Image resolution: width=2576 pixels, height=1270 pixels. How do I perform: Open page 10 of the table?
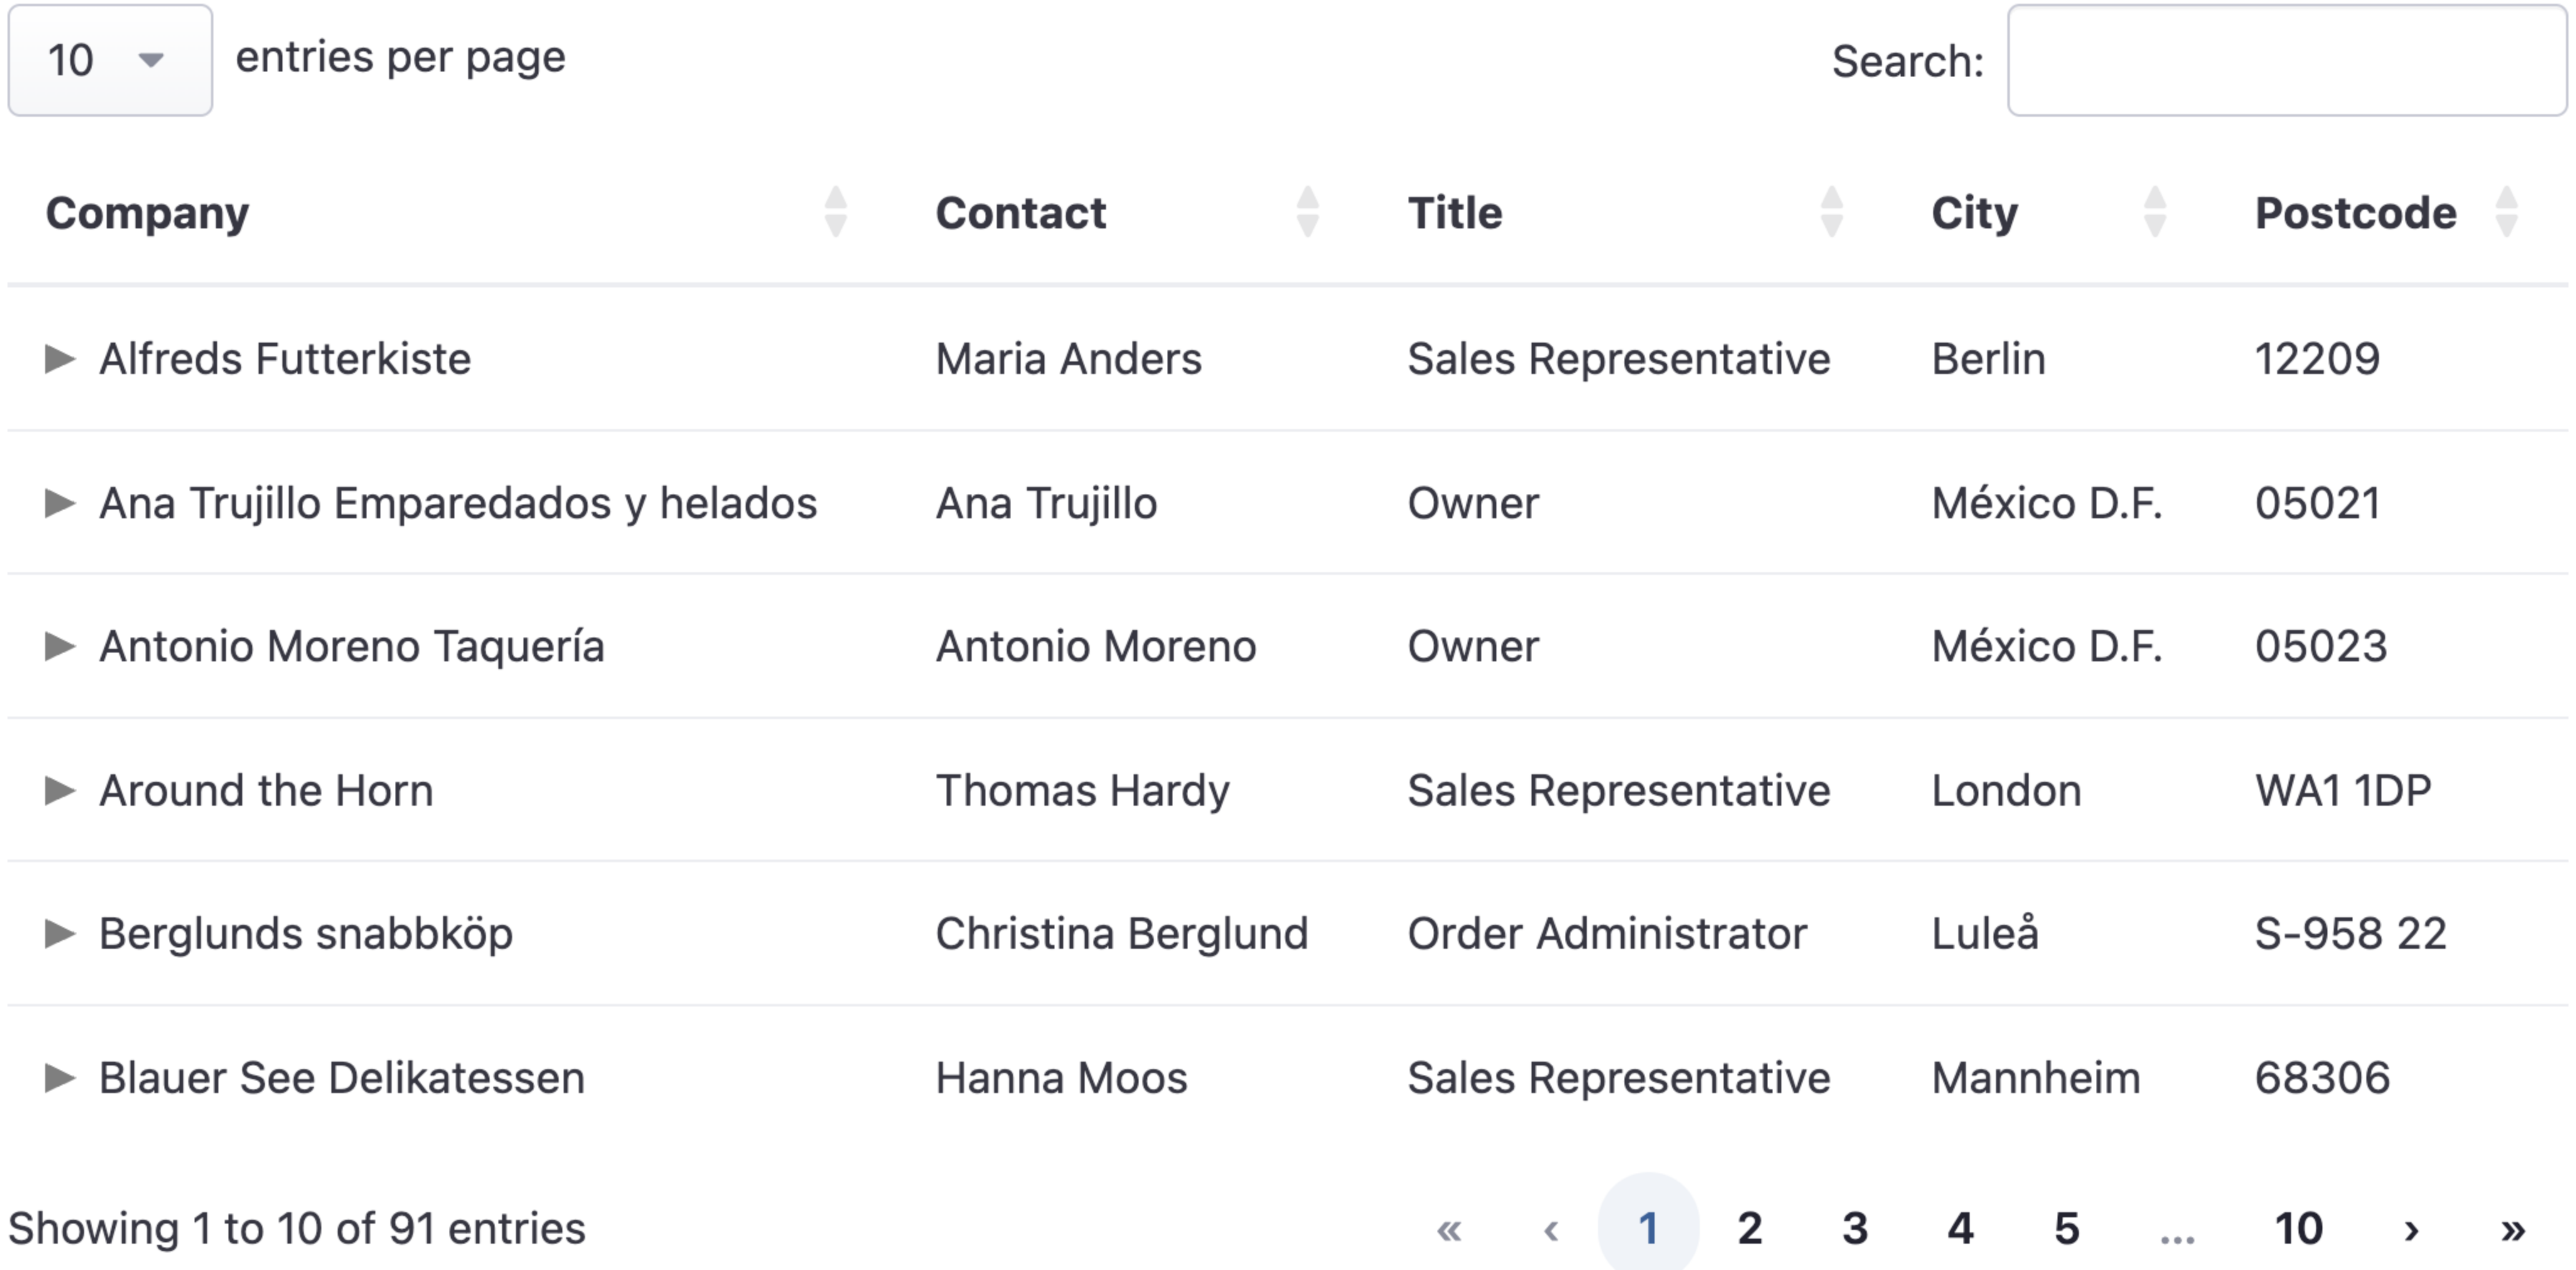click(x=2298, y=1228)
